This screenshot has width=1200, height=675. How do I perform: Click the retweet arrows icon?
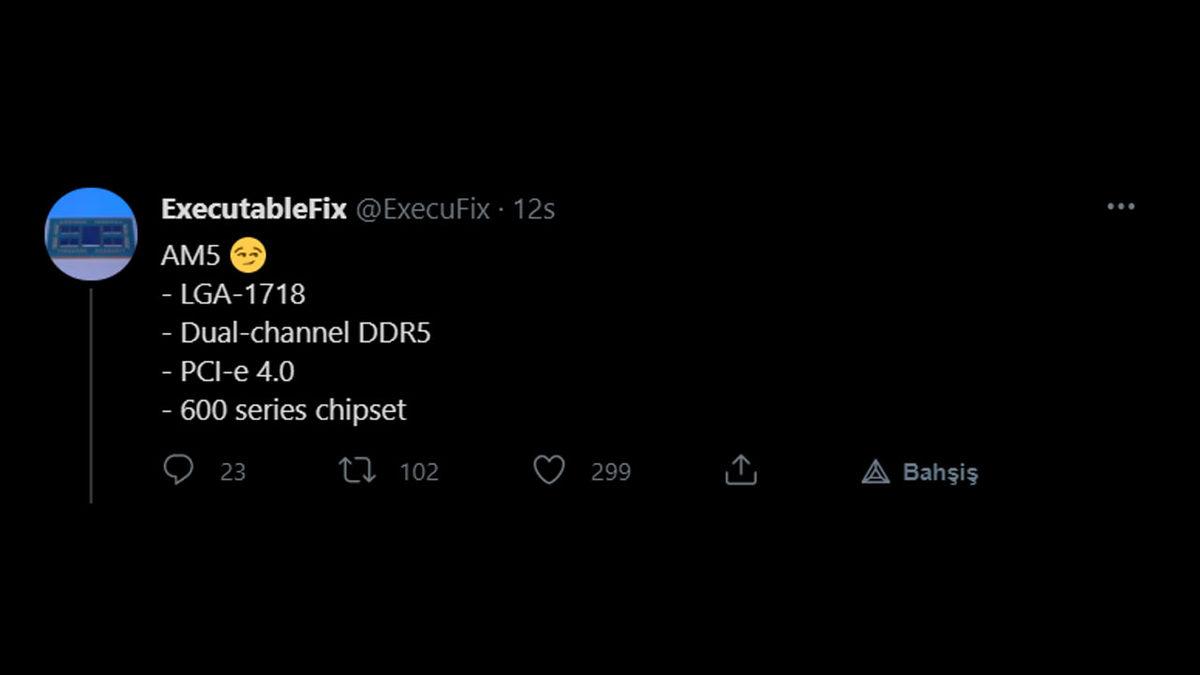(x=357, y=470)
